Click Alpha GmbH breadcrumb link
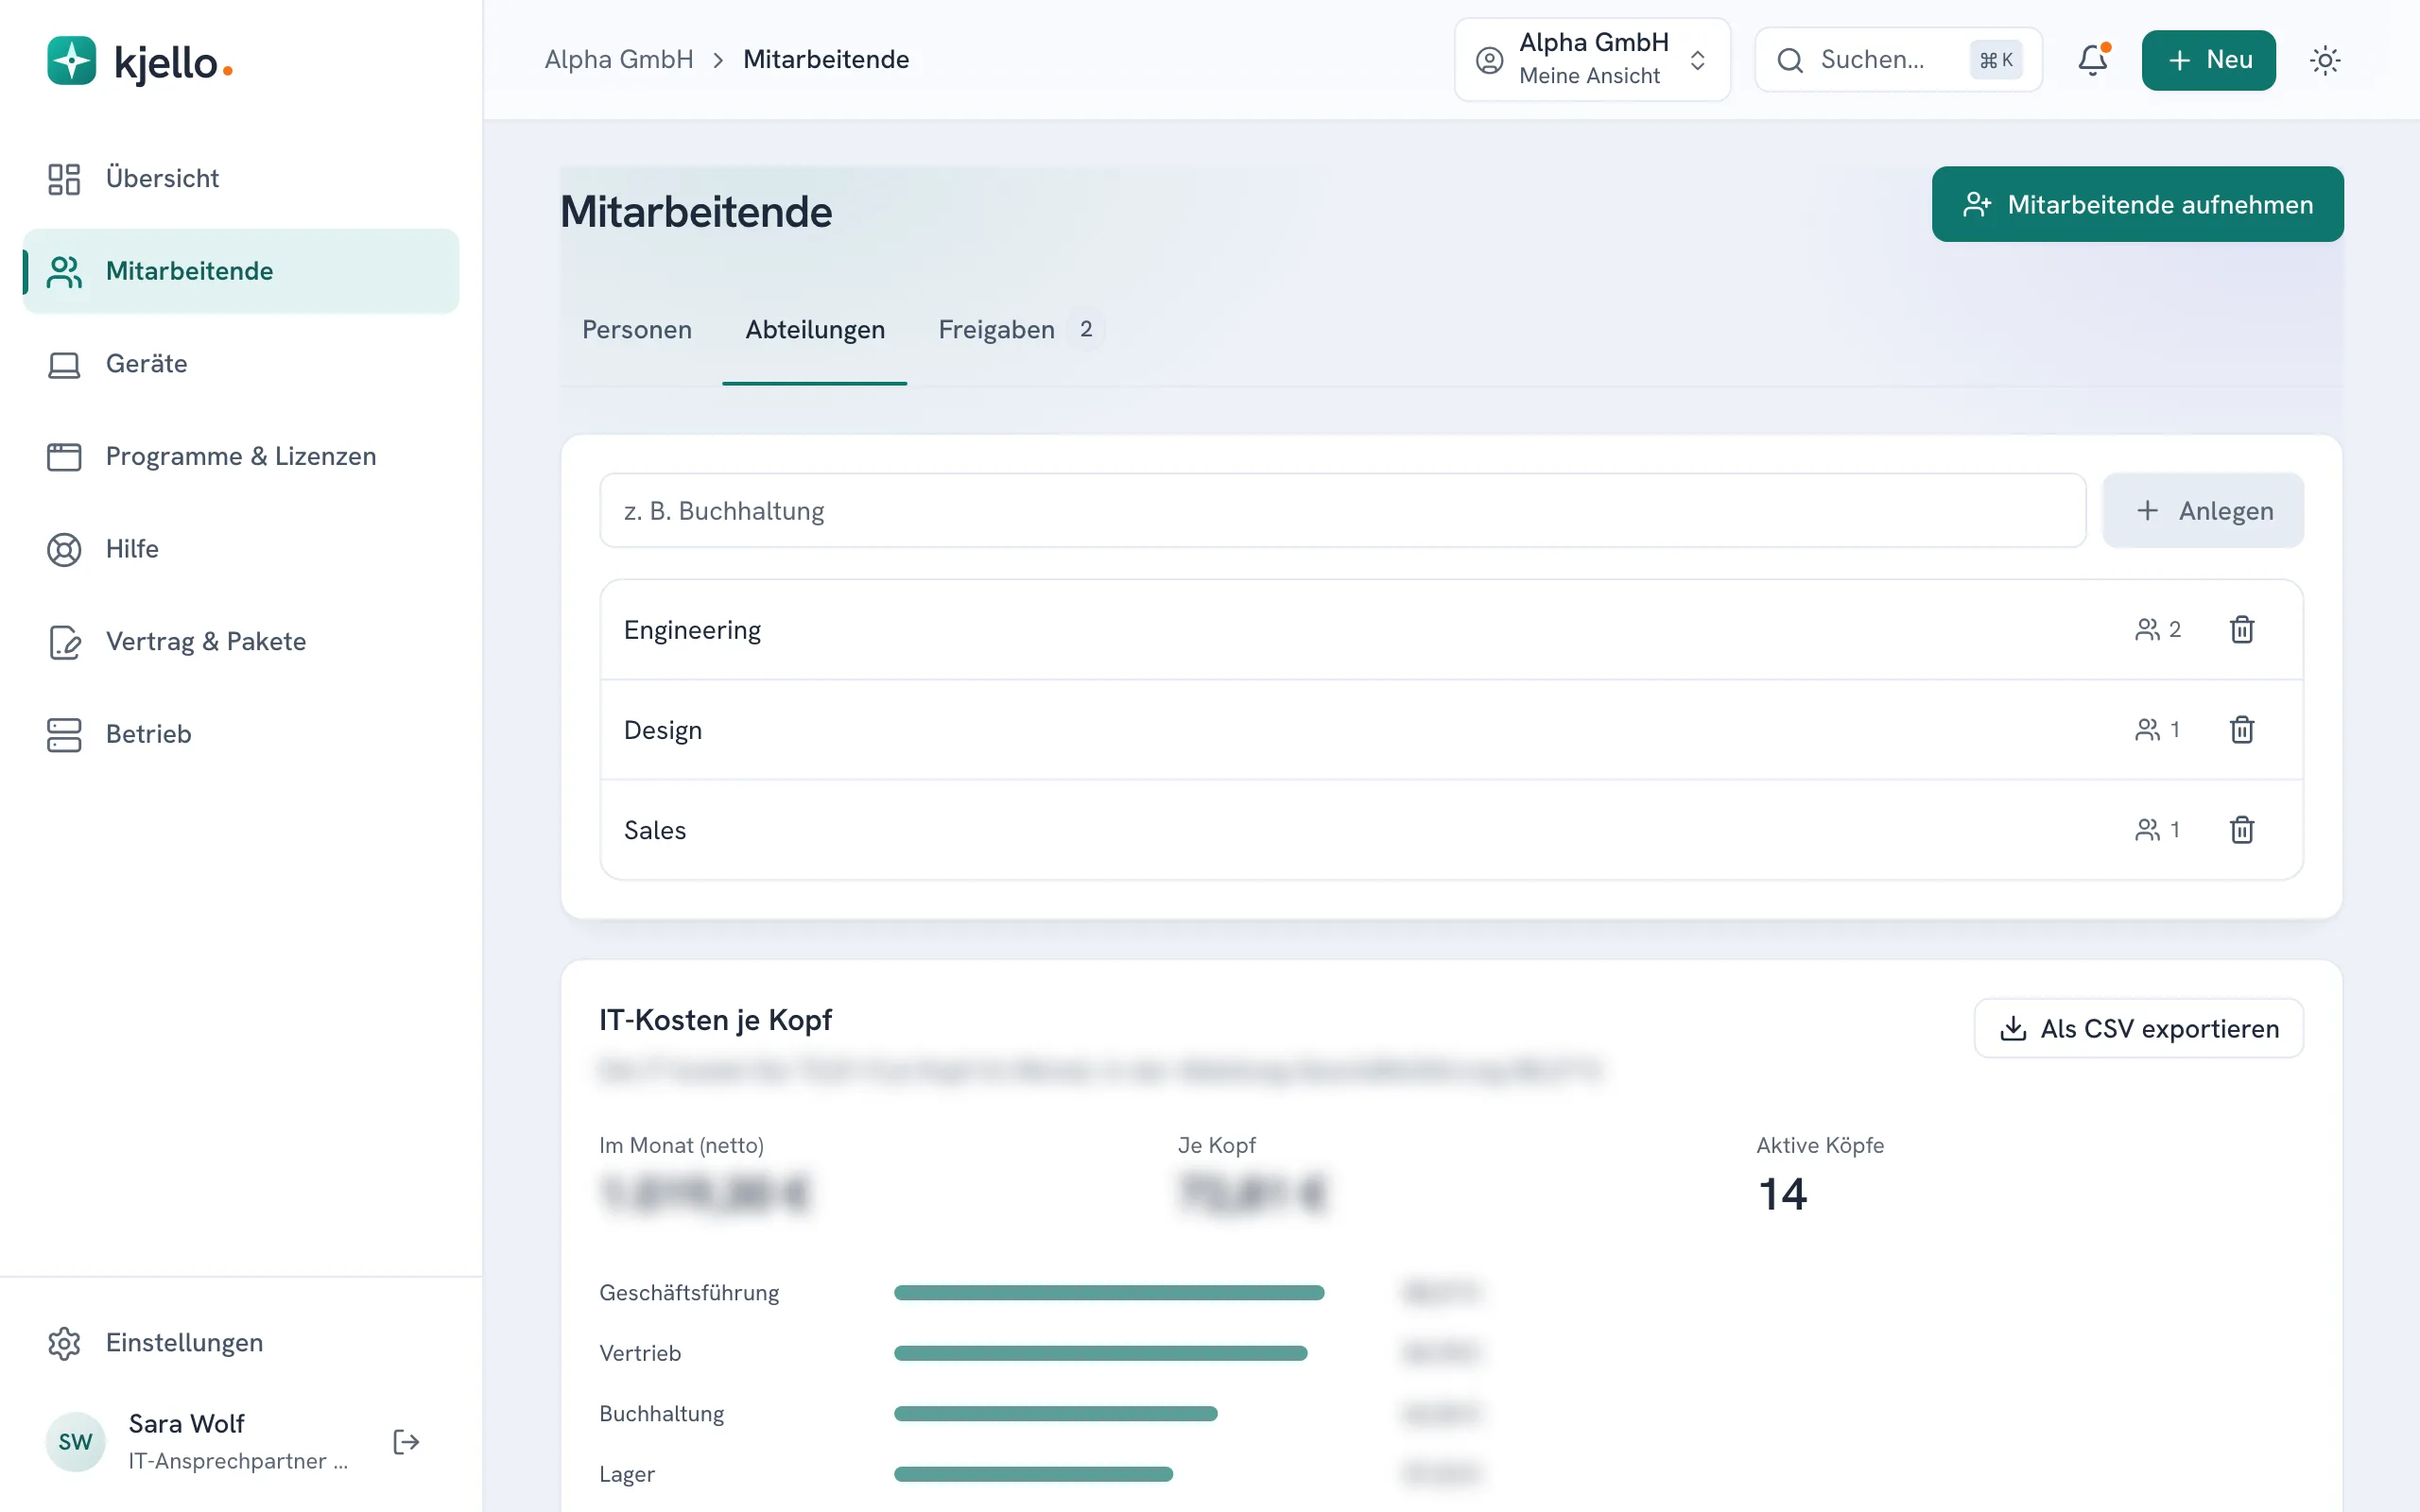Screen dimensions: 2420x1512 tap(619, 60)
